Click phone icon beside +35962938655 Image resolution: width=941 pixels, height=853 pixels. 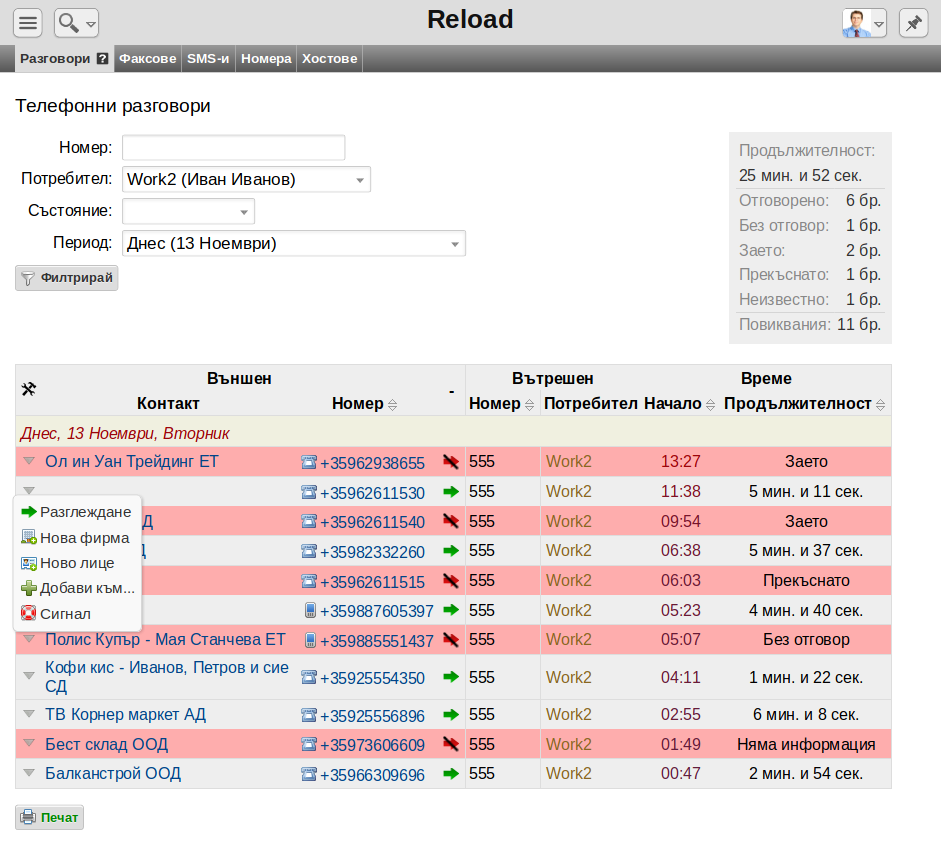tap(308, 462)
